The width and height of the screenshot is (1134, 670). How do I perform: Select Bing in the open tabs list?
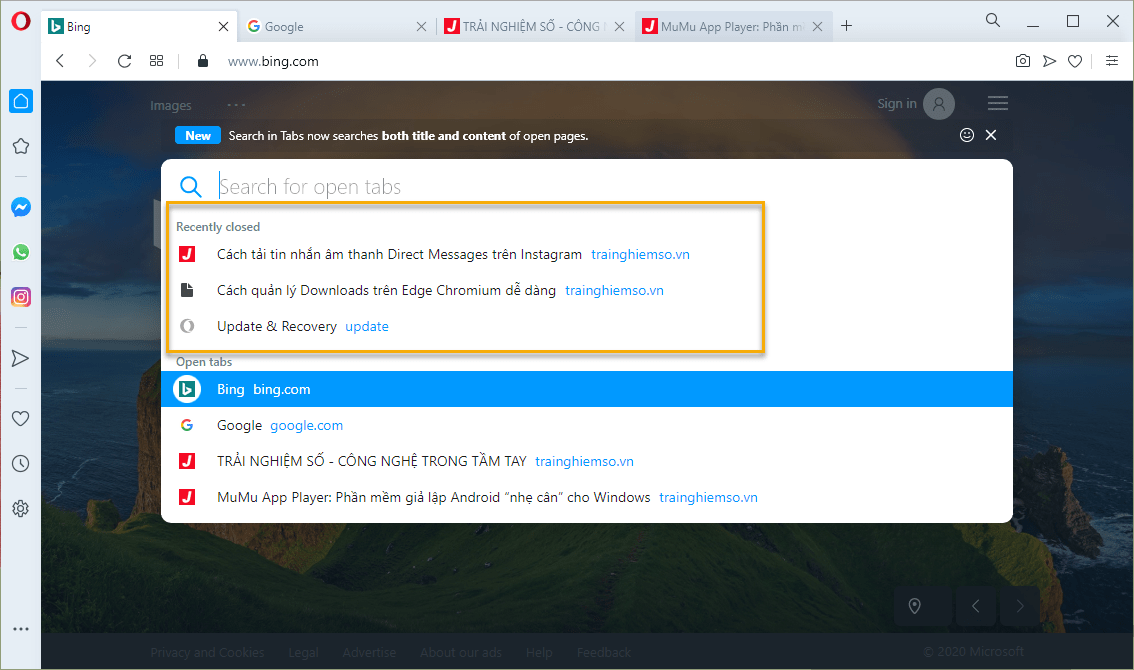pyautogui.click(x=587, y=389)
